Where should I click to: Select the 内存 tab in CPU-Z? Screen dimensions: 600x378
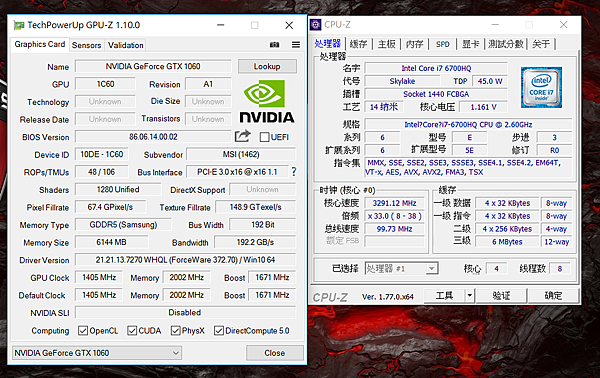(x=414, y=44)
